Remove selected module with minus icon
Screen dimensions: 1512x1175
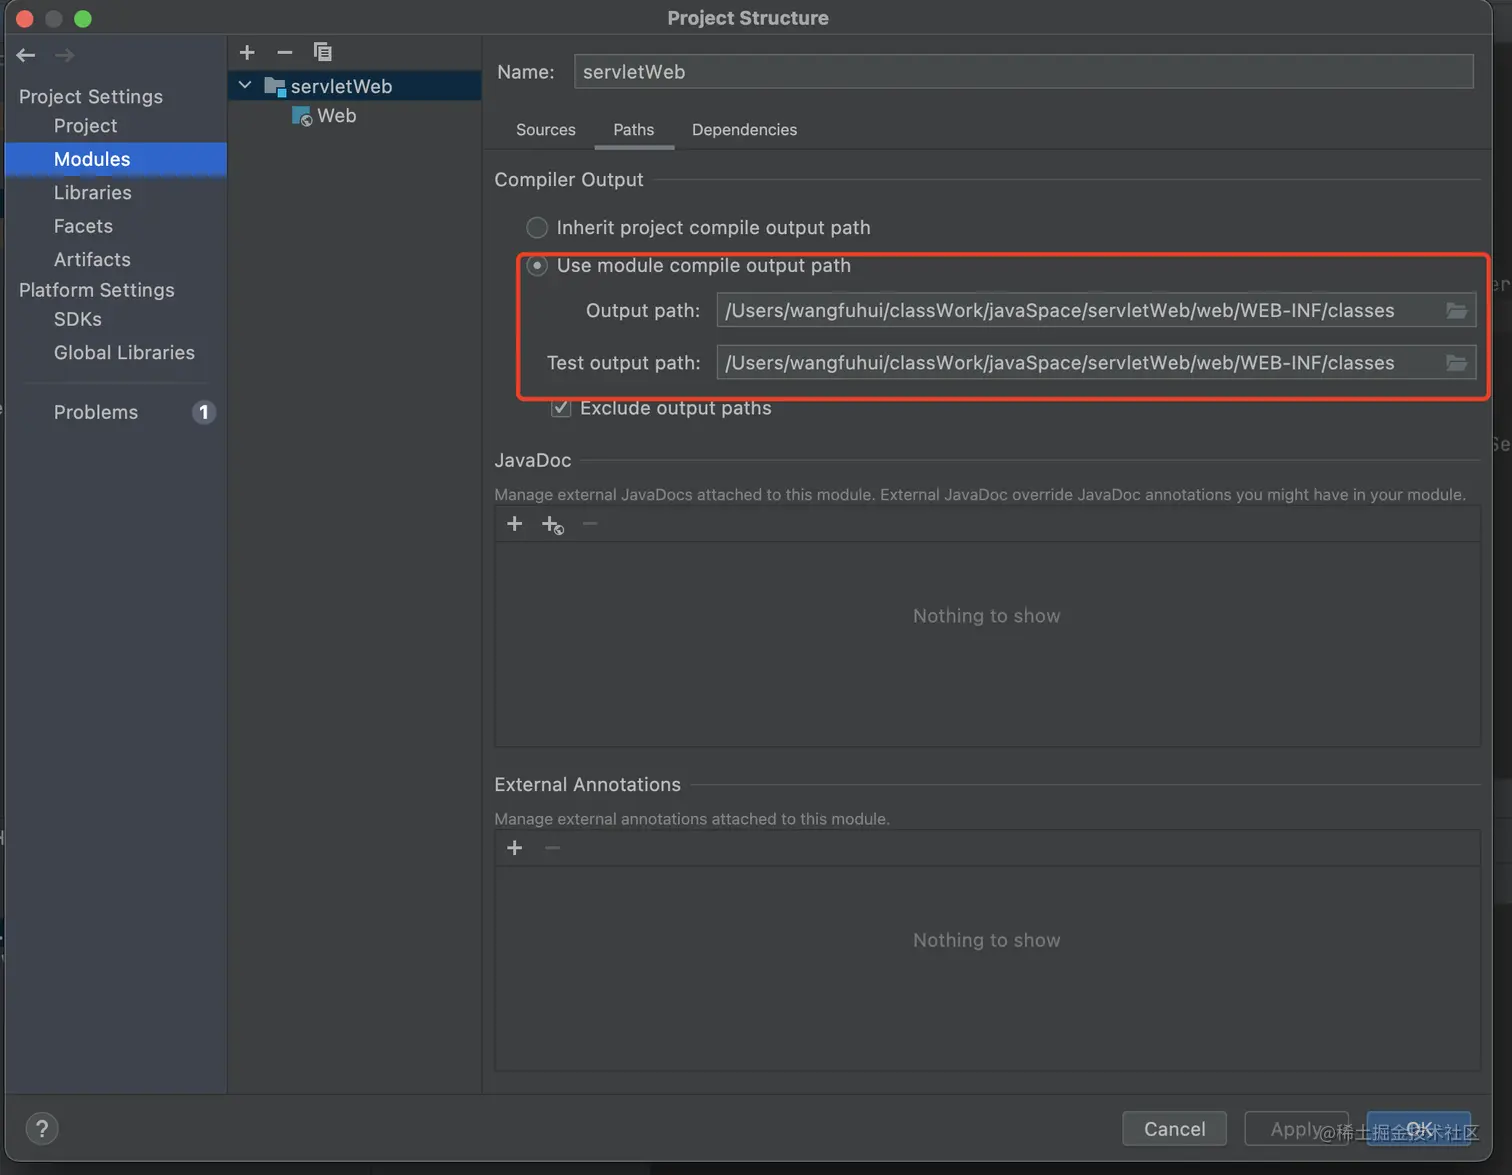285,52
